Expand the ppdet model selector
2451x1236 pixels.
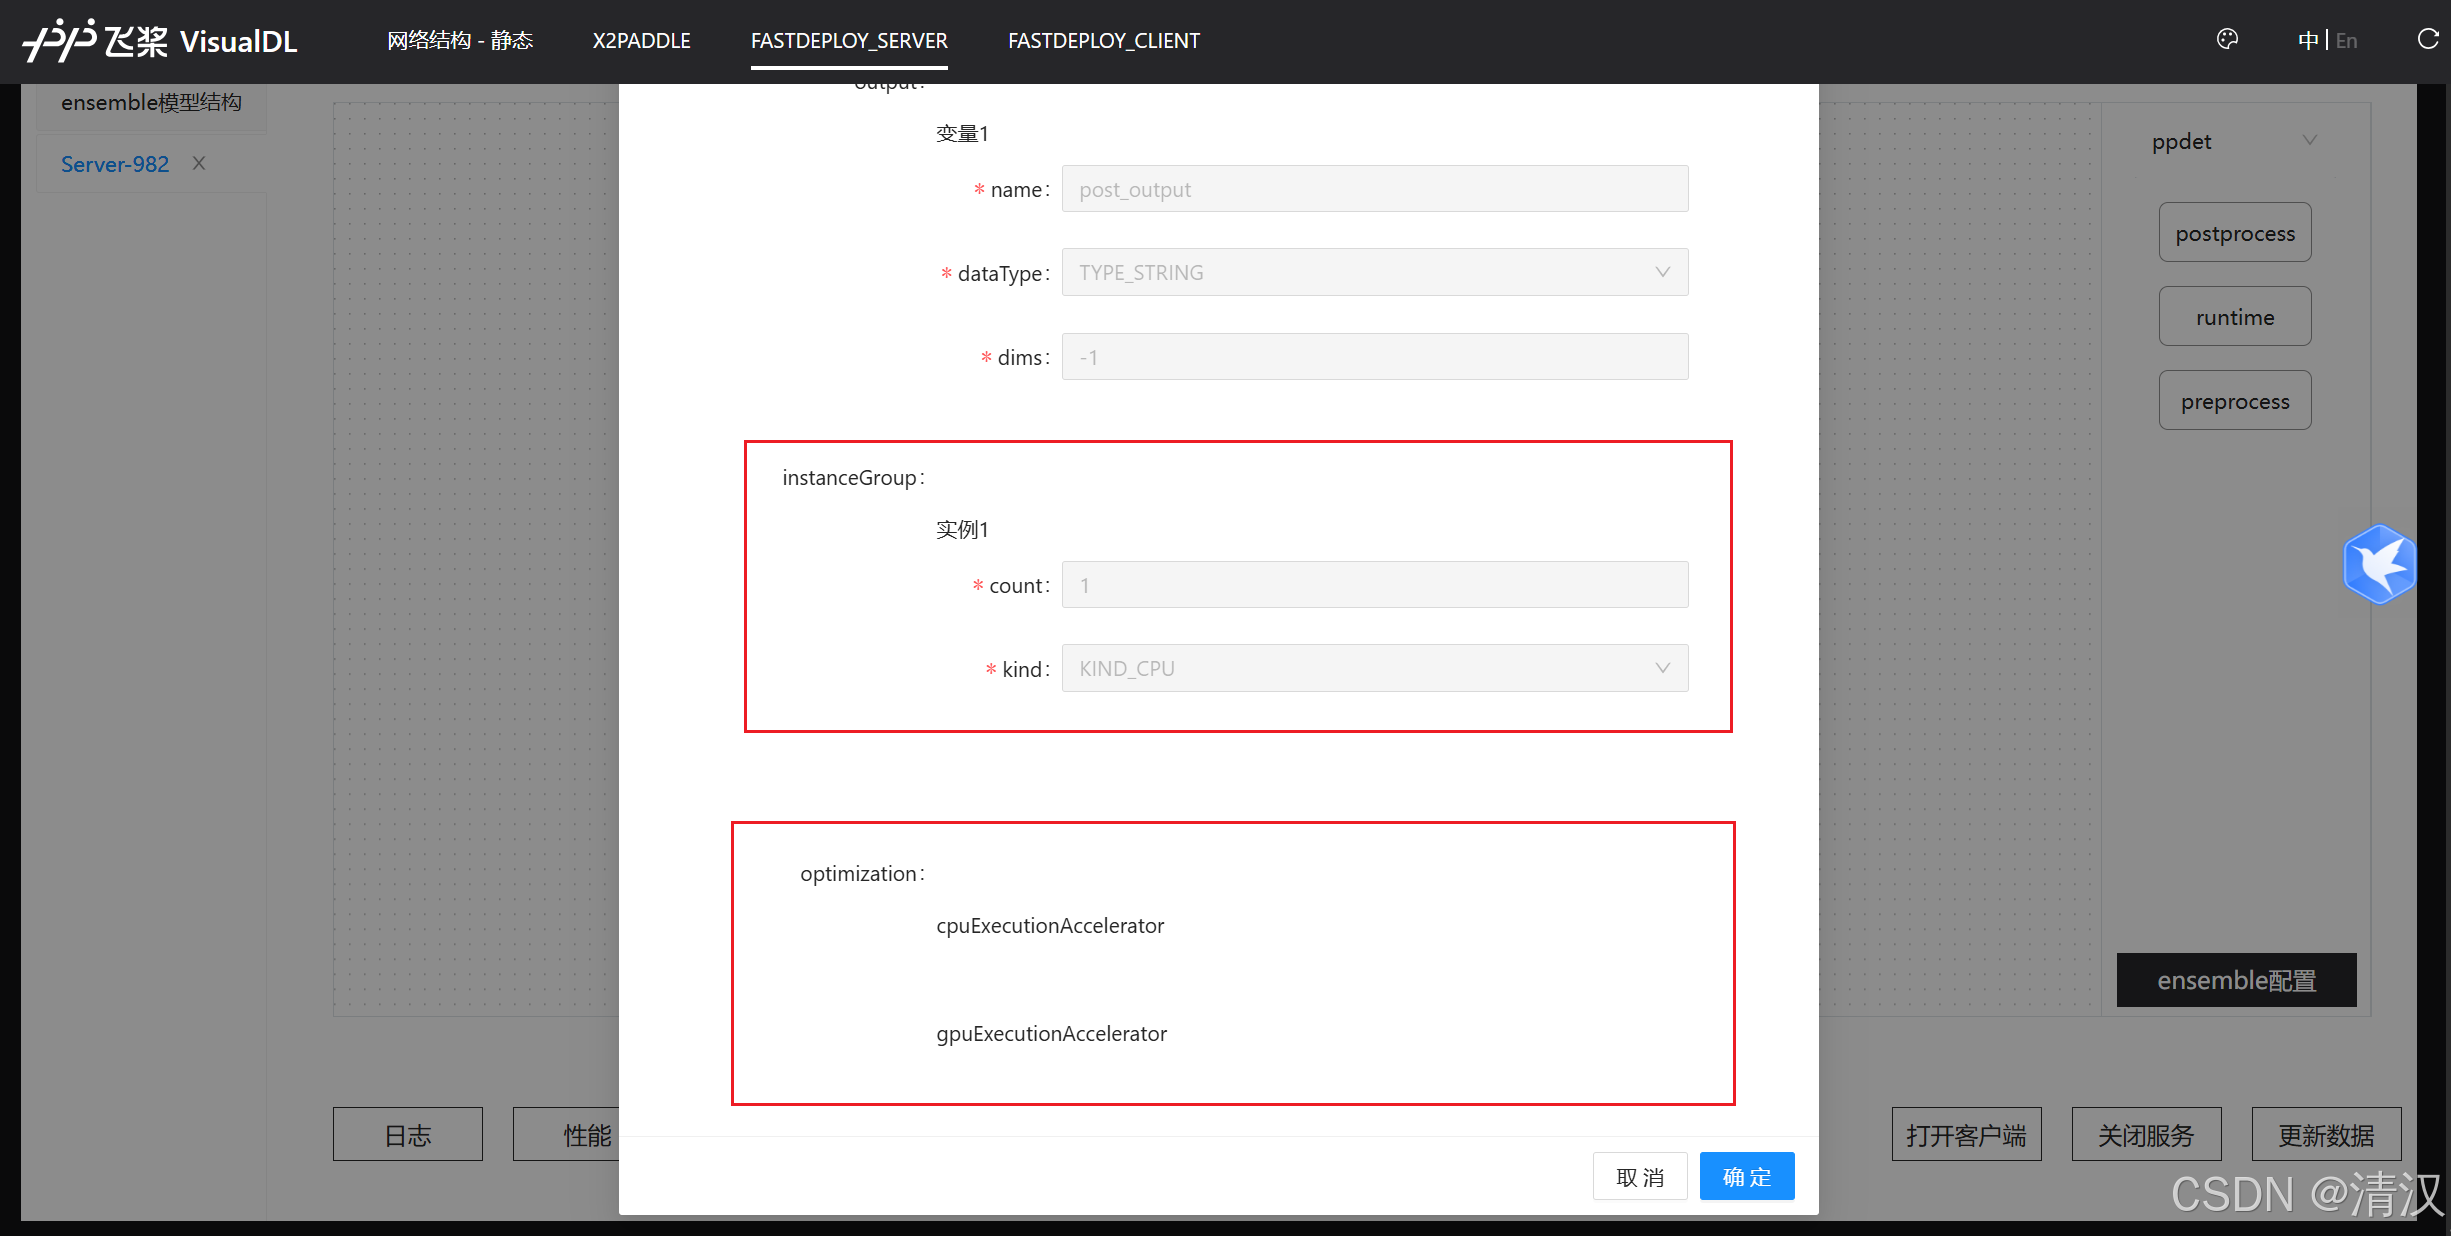click(x=2234, y=141)
